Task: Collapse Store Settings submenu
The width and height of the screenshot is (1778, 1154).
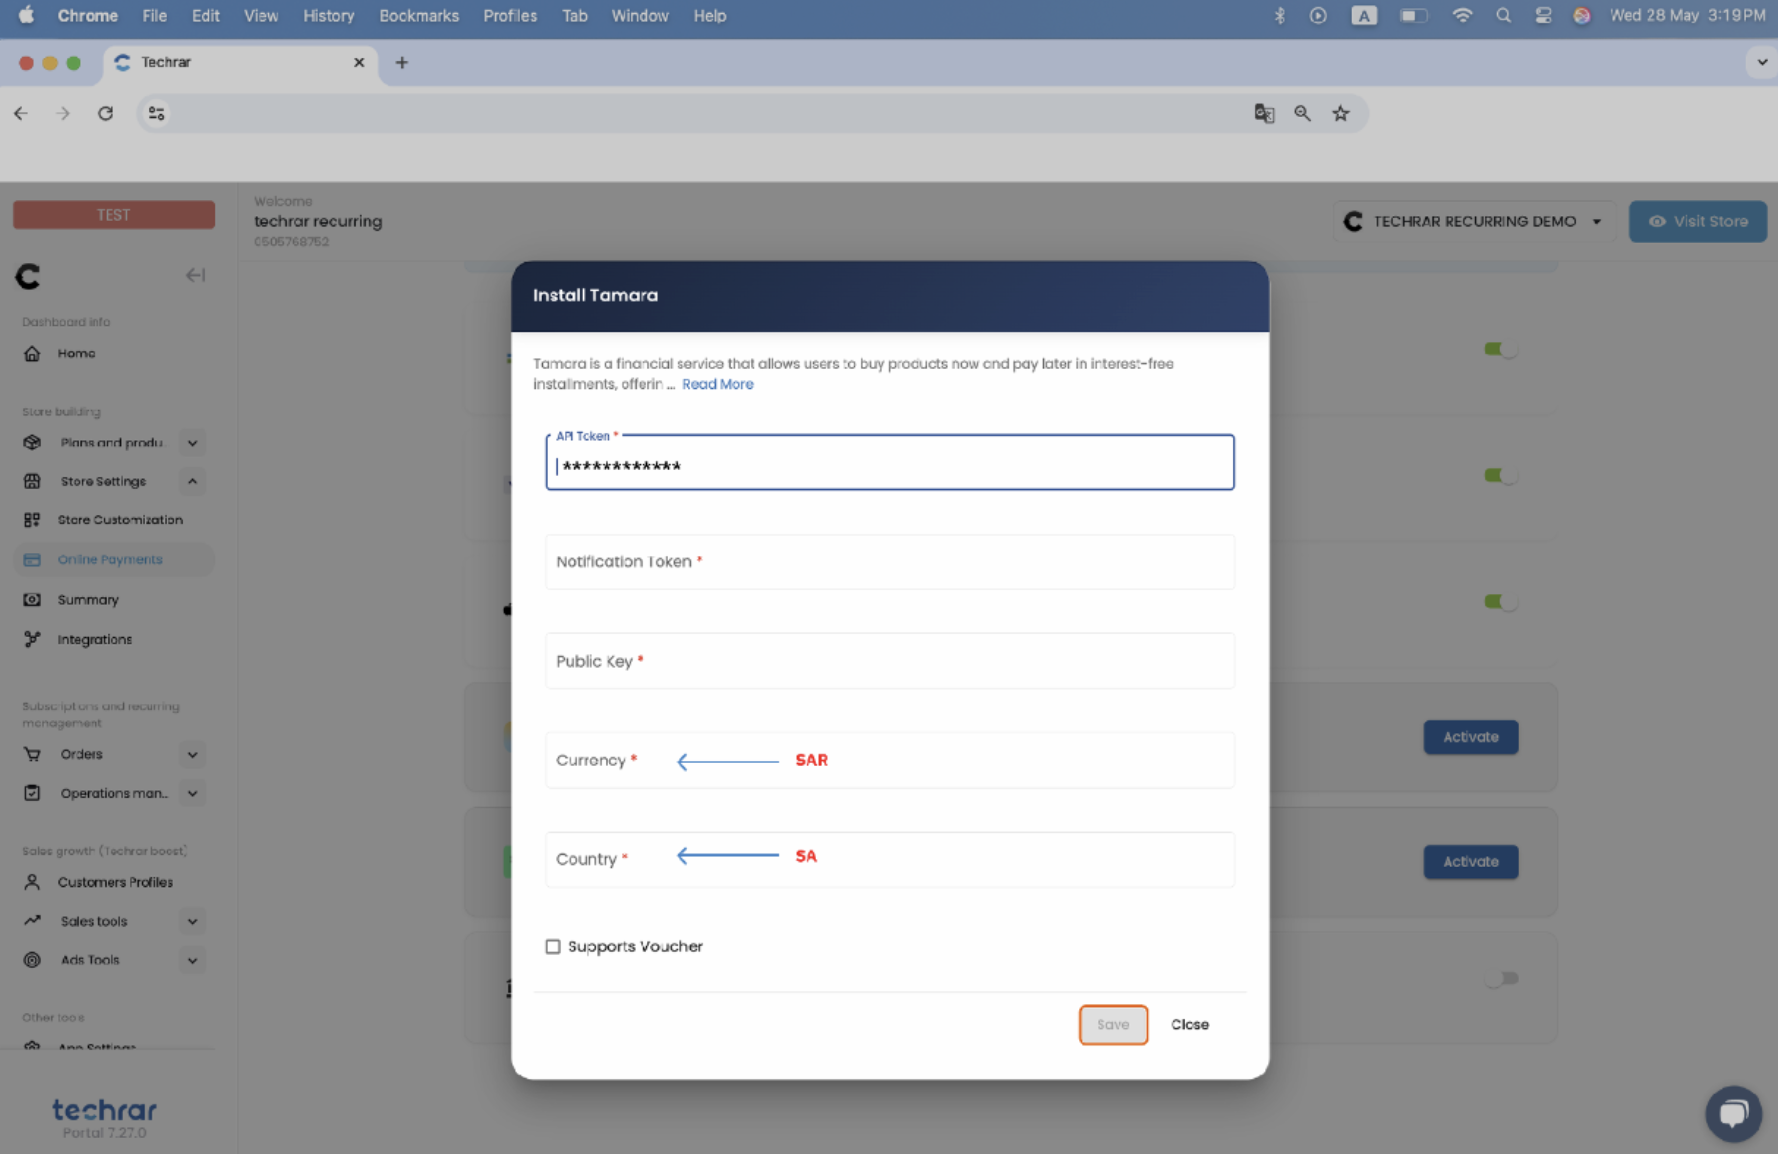Action: pos(192,481)
